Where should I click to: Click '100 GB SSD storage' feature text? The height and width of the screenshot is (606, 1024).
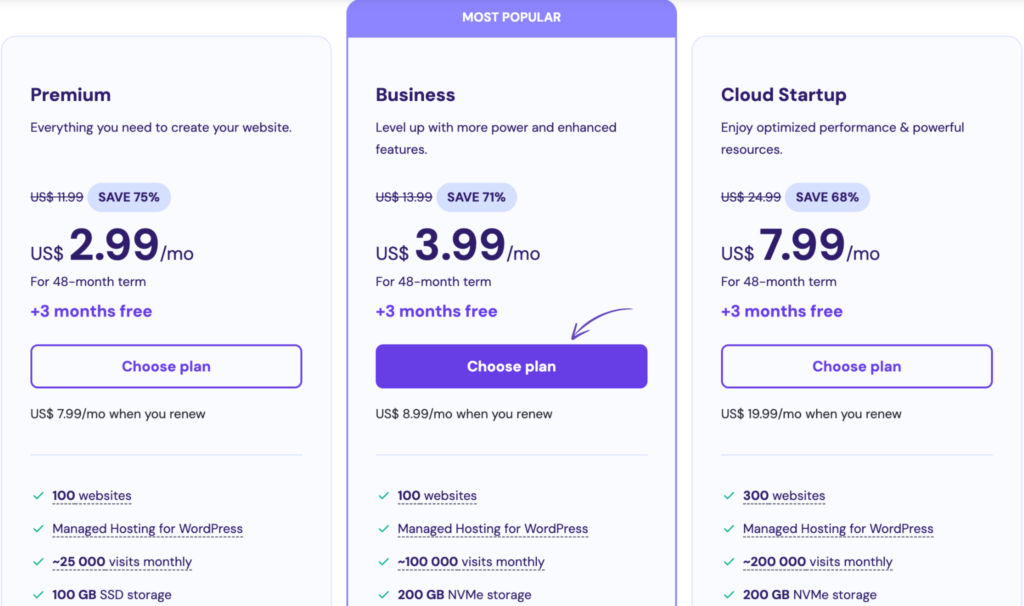tap(112, 595)
